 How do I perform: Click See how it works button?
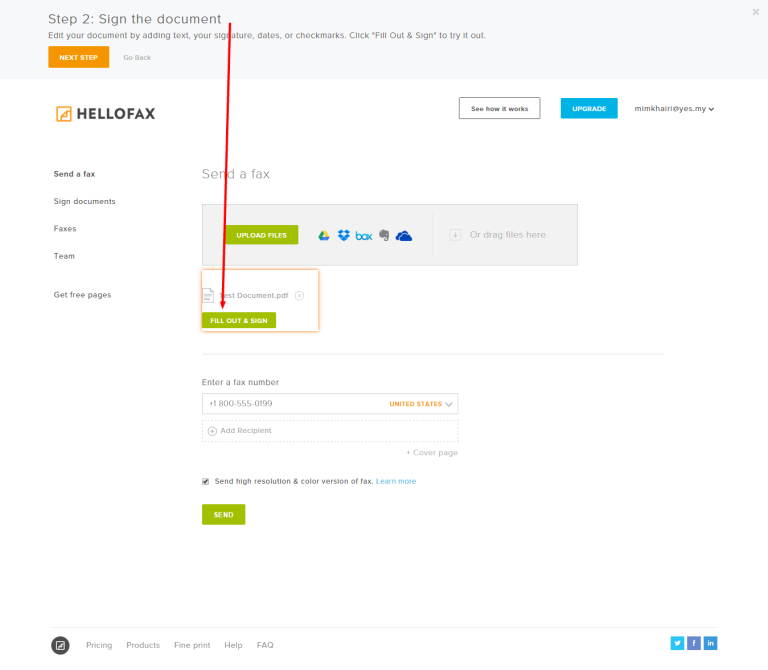point(500,108)
